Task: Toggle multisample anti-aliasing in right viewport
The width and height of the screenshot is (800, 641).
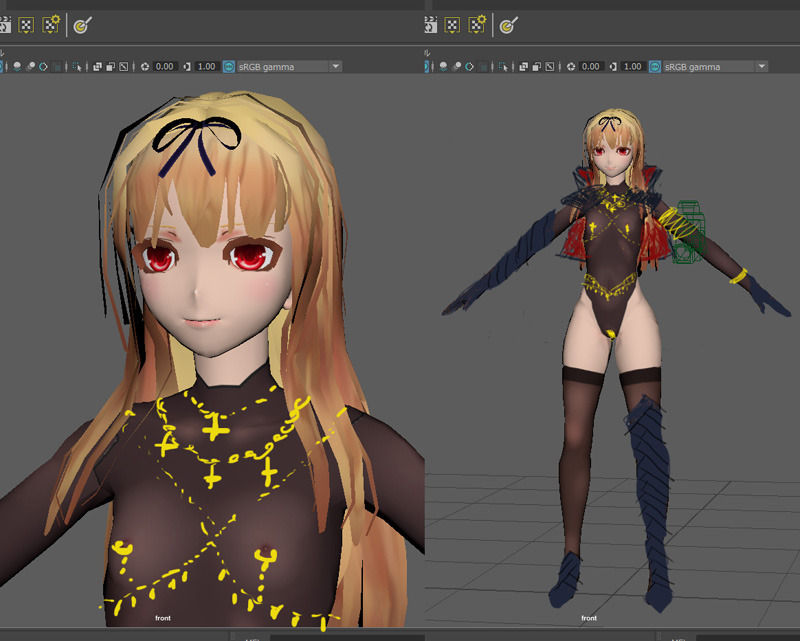Action: point(469,66)
